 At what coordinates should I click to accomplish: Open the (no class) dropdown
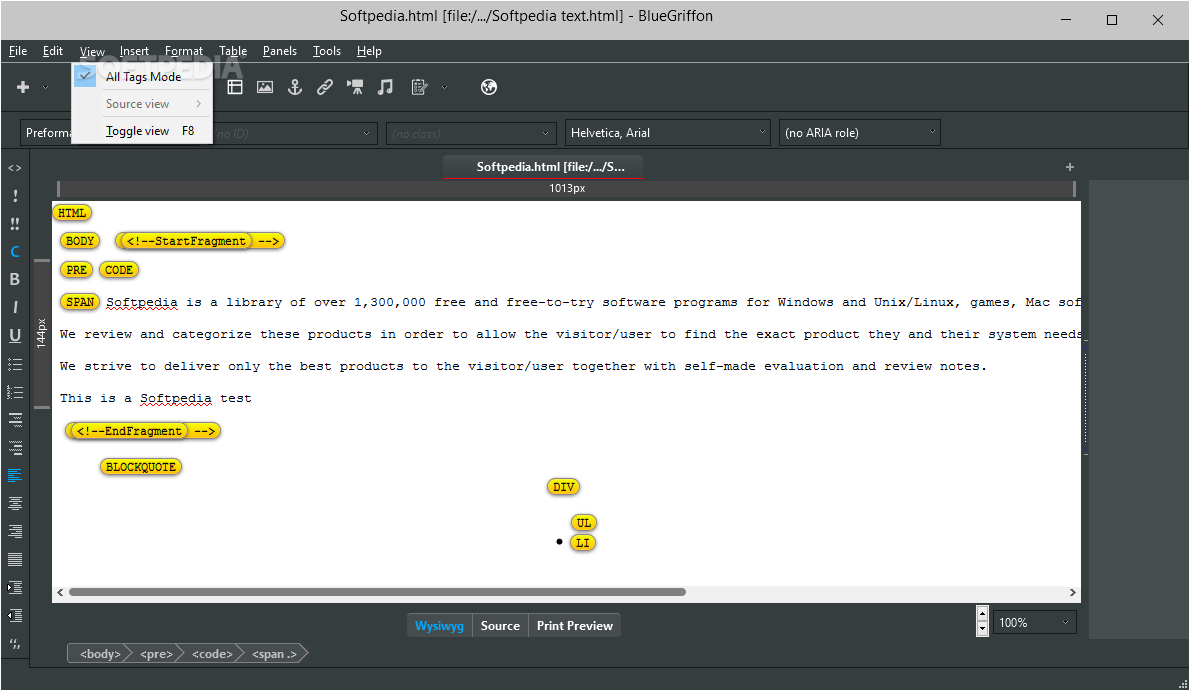click(471, 134)
